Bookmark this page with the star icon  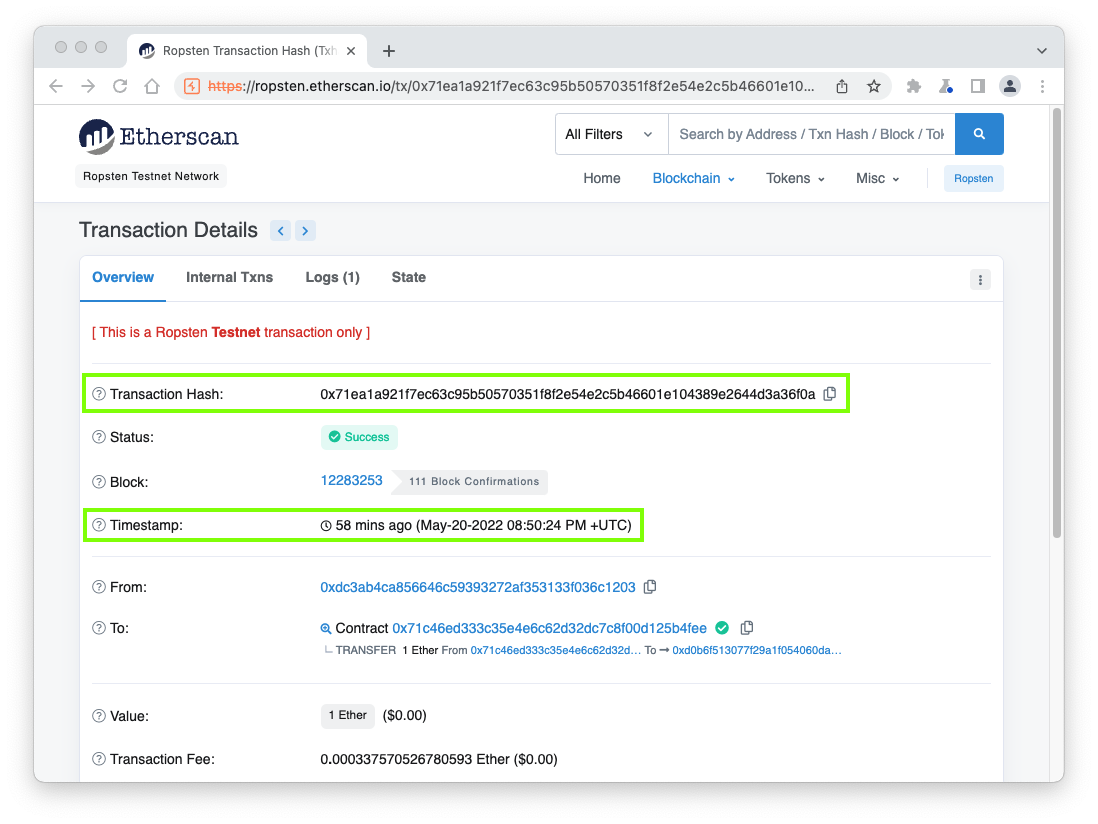[x=873, y=86]
